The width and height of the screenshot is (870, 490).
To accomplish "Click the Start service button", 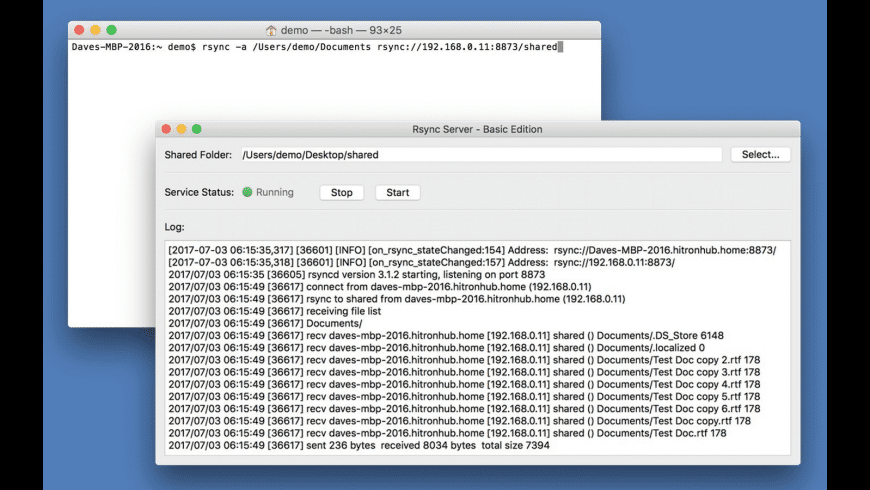I will [397, 193].
